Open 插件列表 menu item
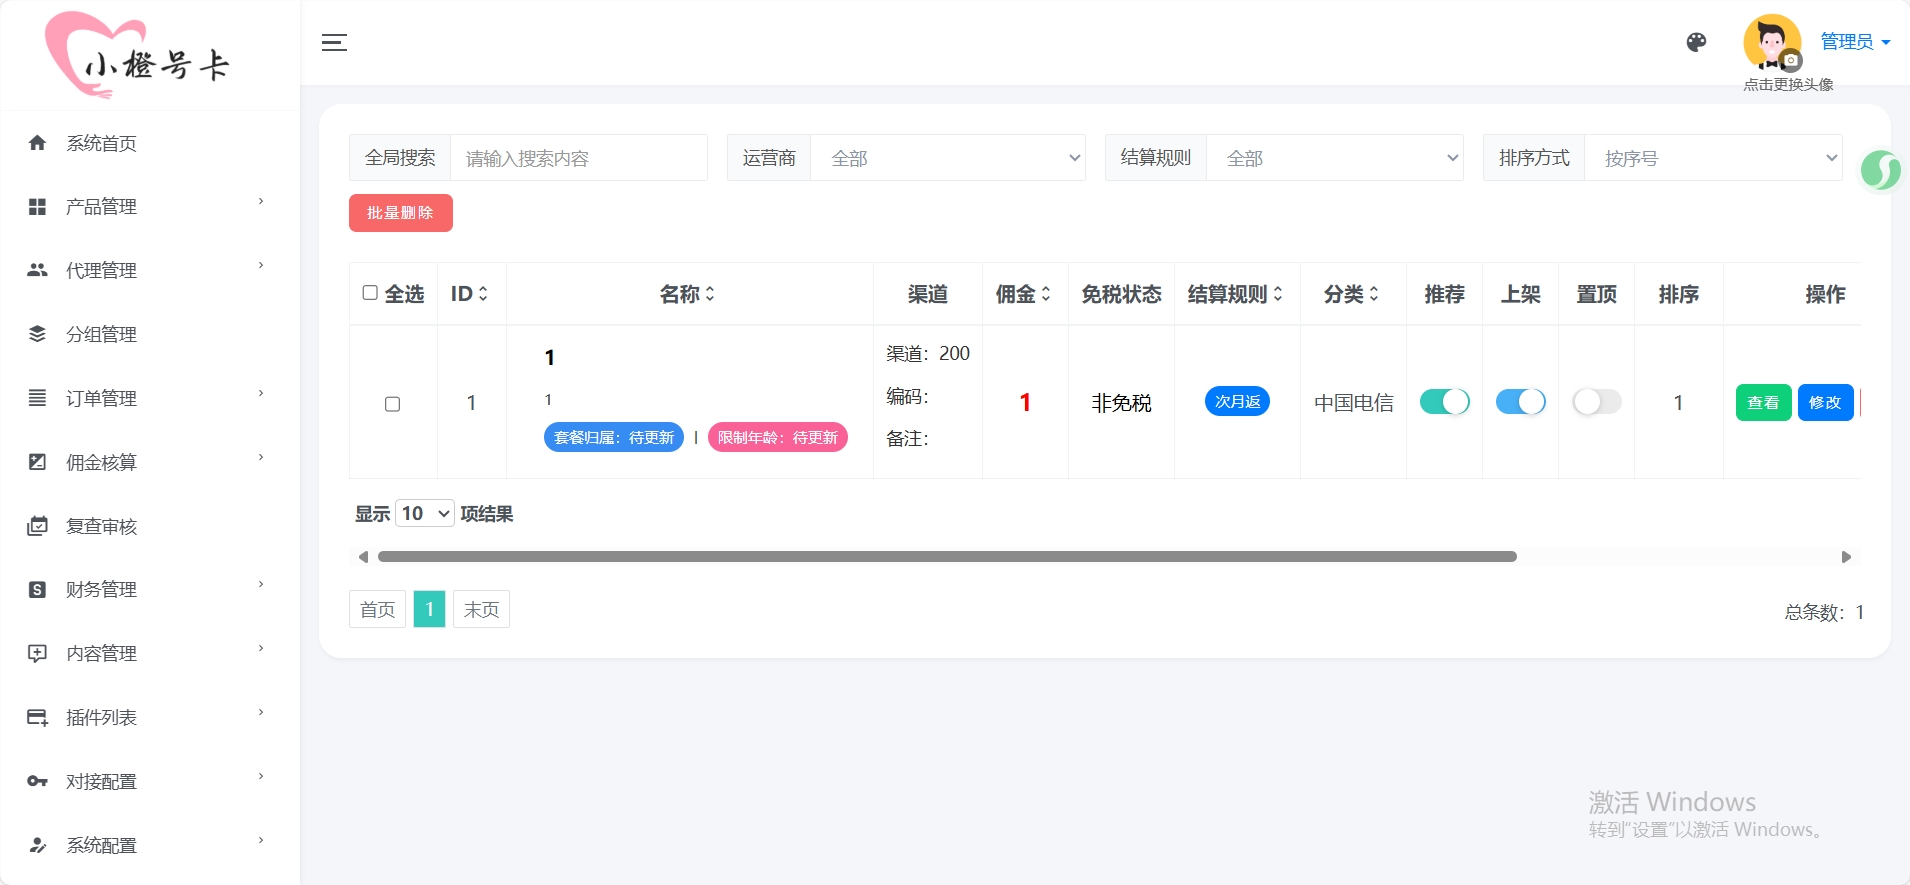The height and width of the screenshot is (885, 1910). (x=150, y=717)
